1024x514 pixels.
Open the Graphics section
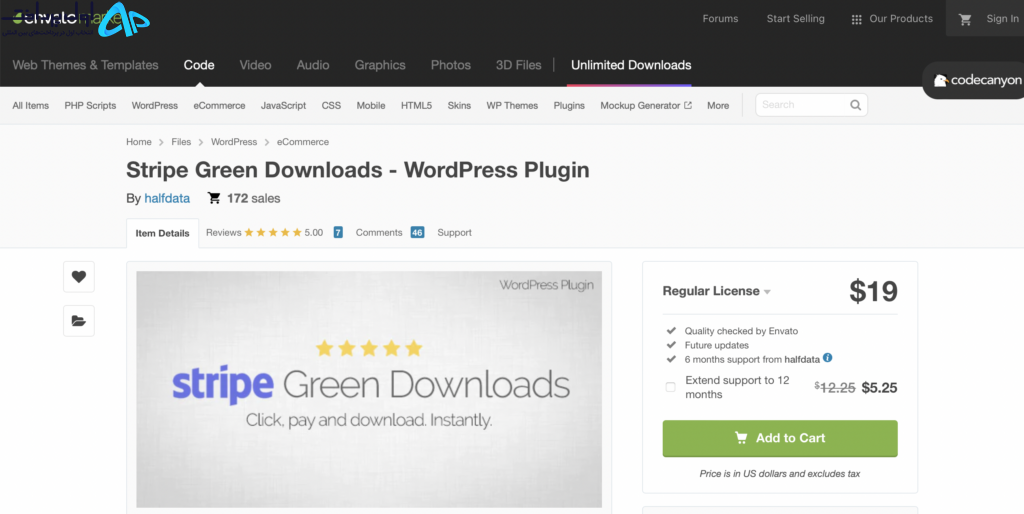coord(380,65)
